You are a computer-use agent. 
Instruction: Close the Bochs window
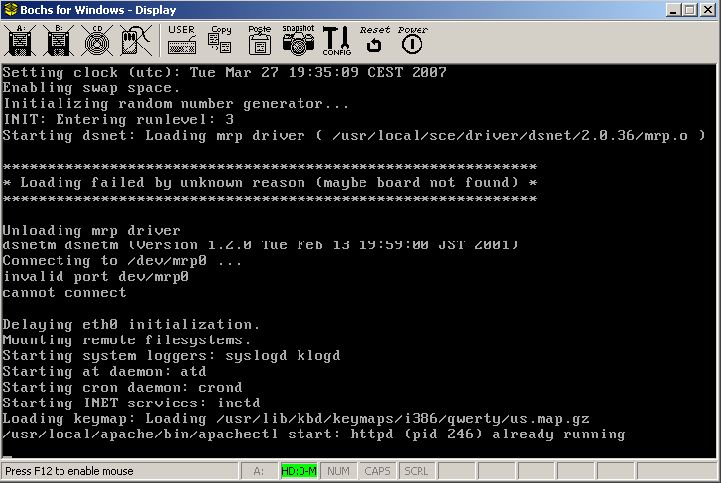[x=708, y=10]
